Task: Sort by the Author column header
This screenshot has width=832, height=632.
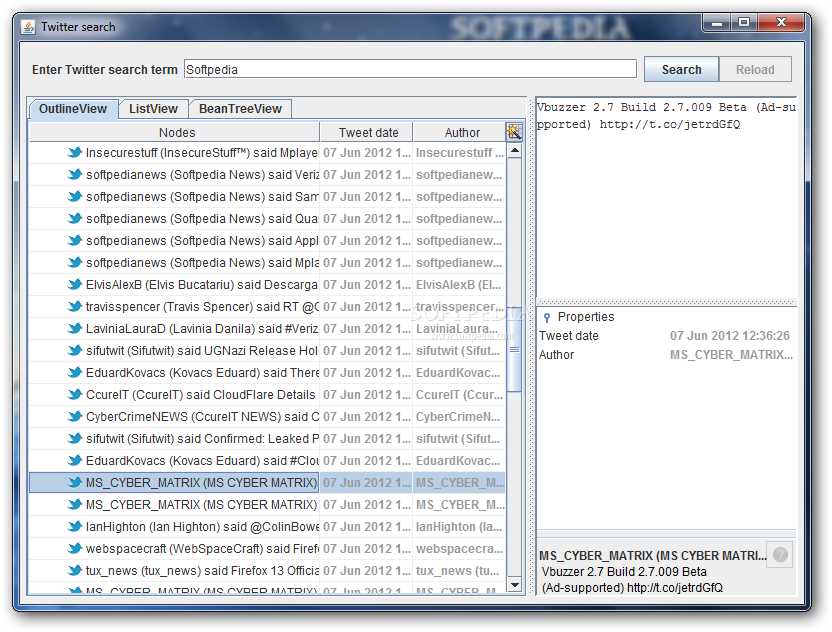Action: (461, 132)
